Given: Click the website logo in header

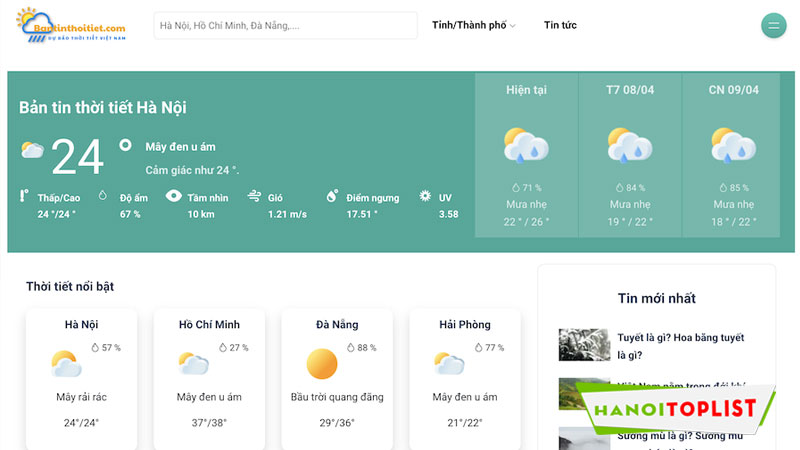Looking at the screenshot, I should click(72, 26).
